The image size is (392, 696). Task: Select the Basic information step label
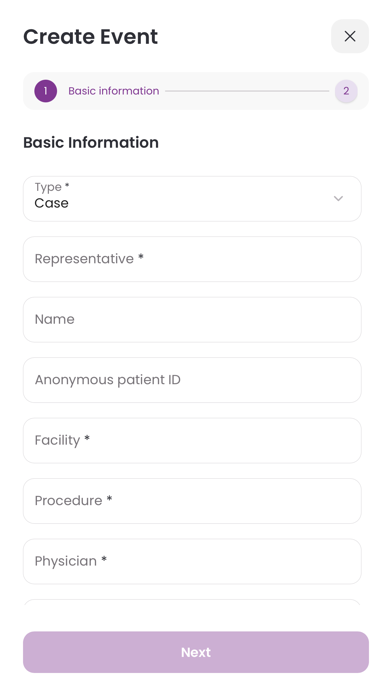coord(114,91)
